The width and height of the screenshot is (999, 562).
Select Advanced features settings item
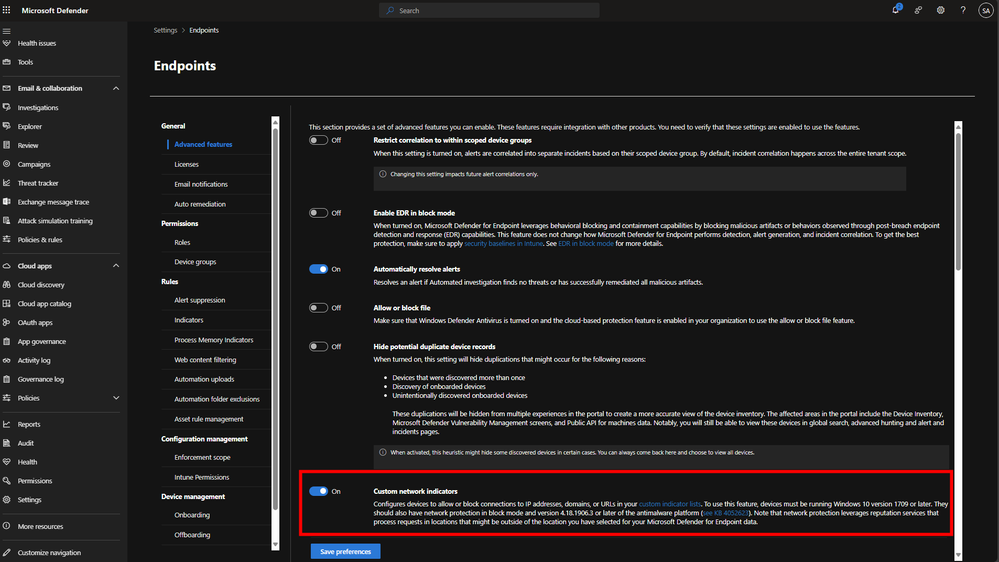click(x=203, y=145)
